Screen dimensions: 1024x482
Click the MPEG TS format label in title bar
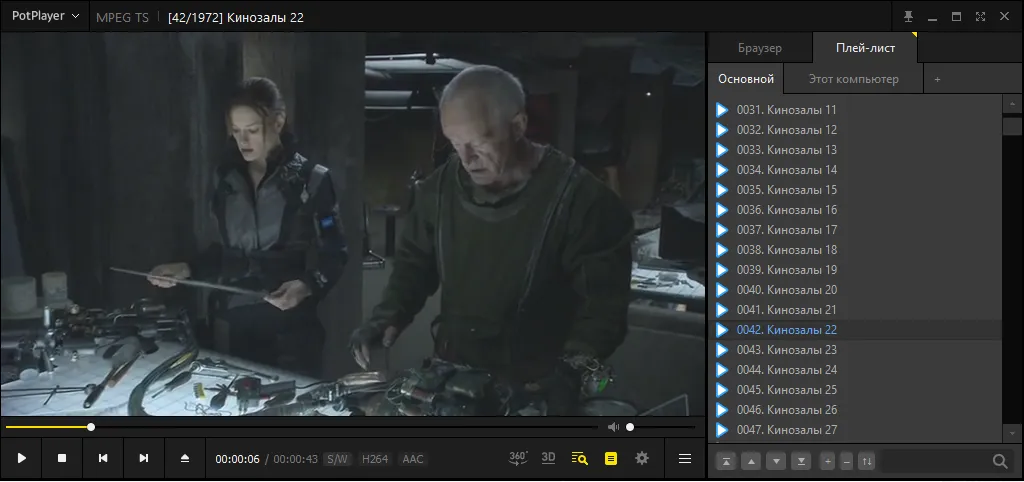point(122,18)
